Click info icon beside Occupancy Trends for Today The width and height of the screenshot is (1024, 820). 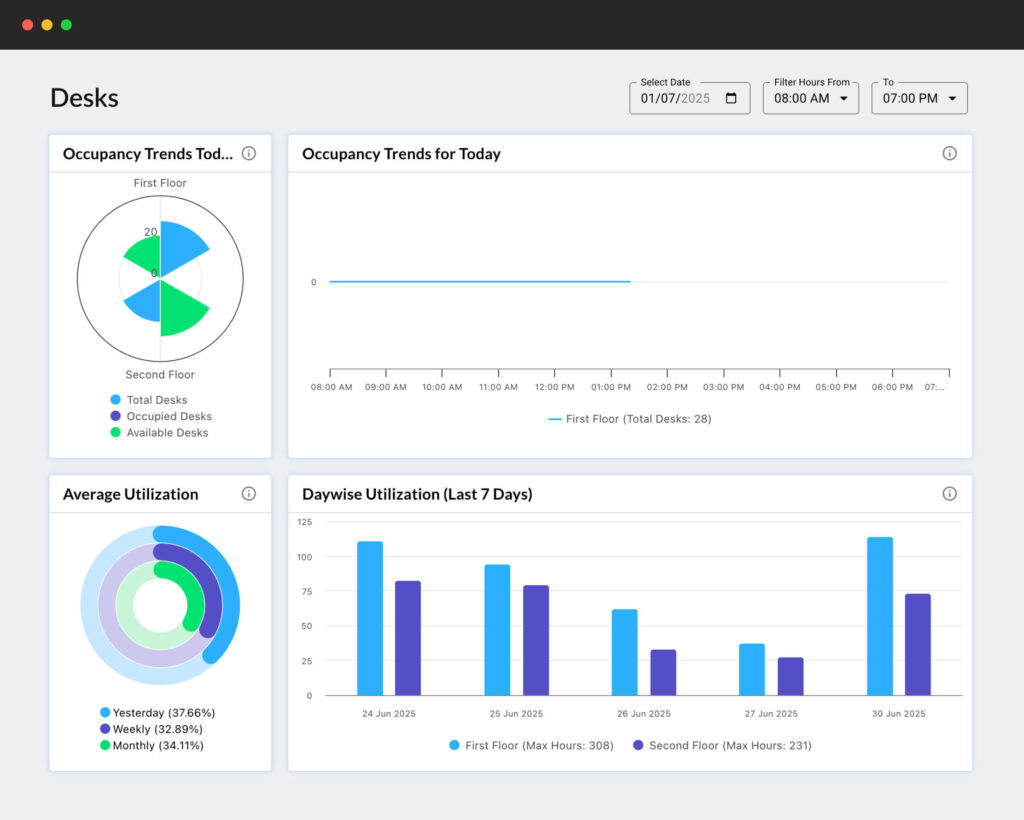pos(949,153)
